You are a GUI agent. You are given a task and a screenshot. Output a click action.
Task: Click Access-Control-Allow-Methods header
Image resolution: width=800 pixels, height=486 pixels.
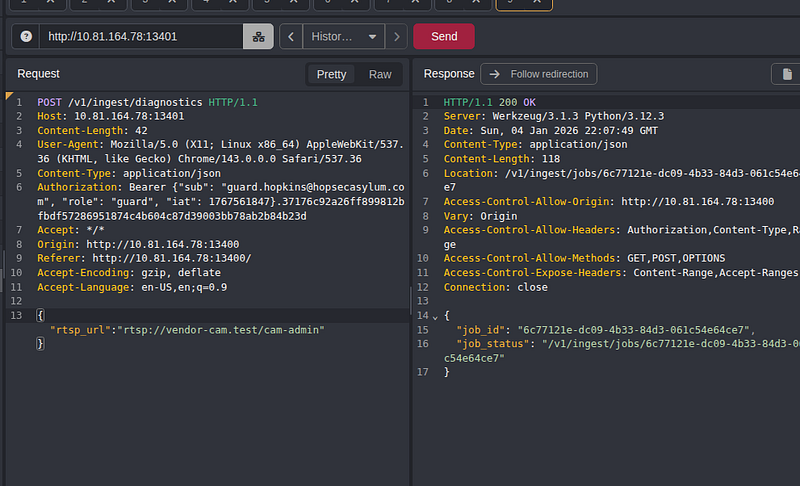(x=584, y=258)
